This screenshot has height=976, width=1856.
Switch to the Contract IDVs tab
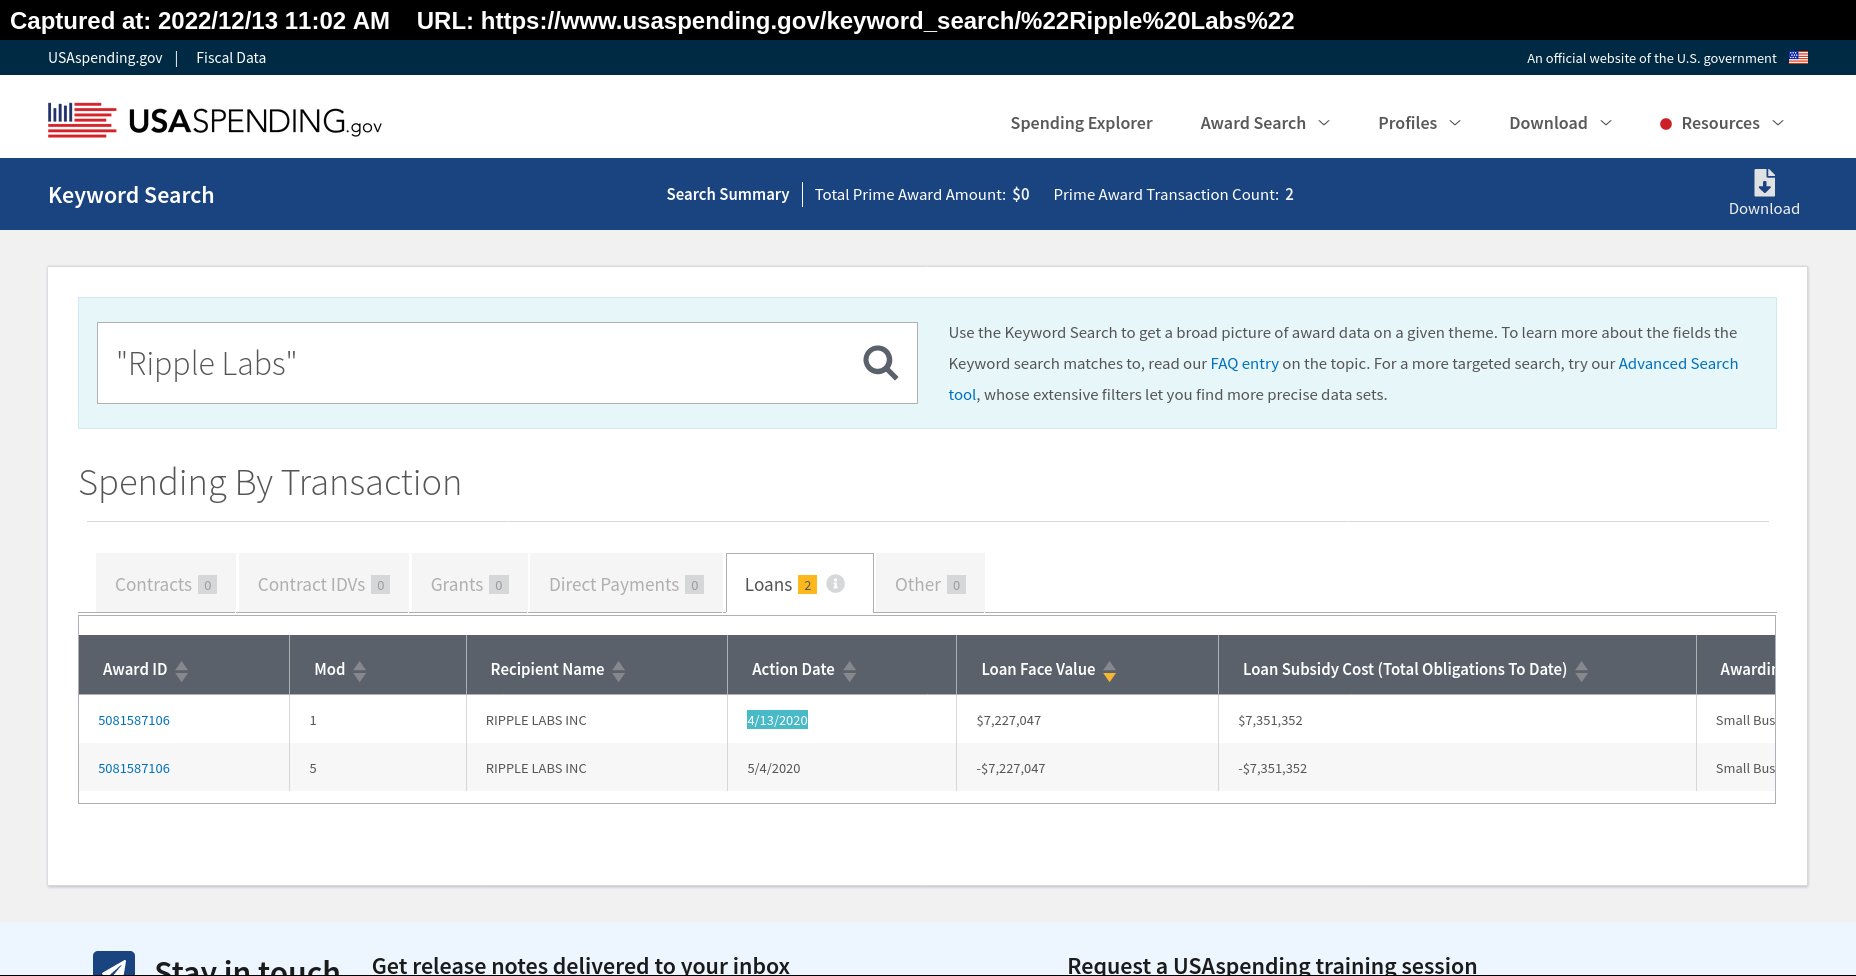tap(324, 583)
